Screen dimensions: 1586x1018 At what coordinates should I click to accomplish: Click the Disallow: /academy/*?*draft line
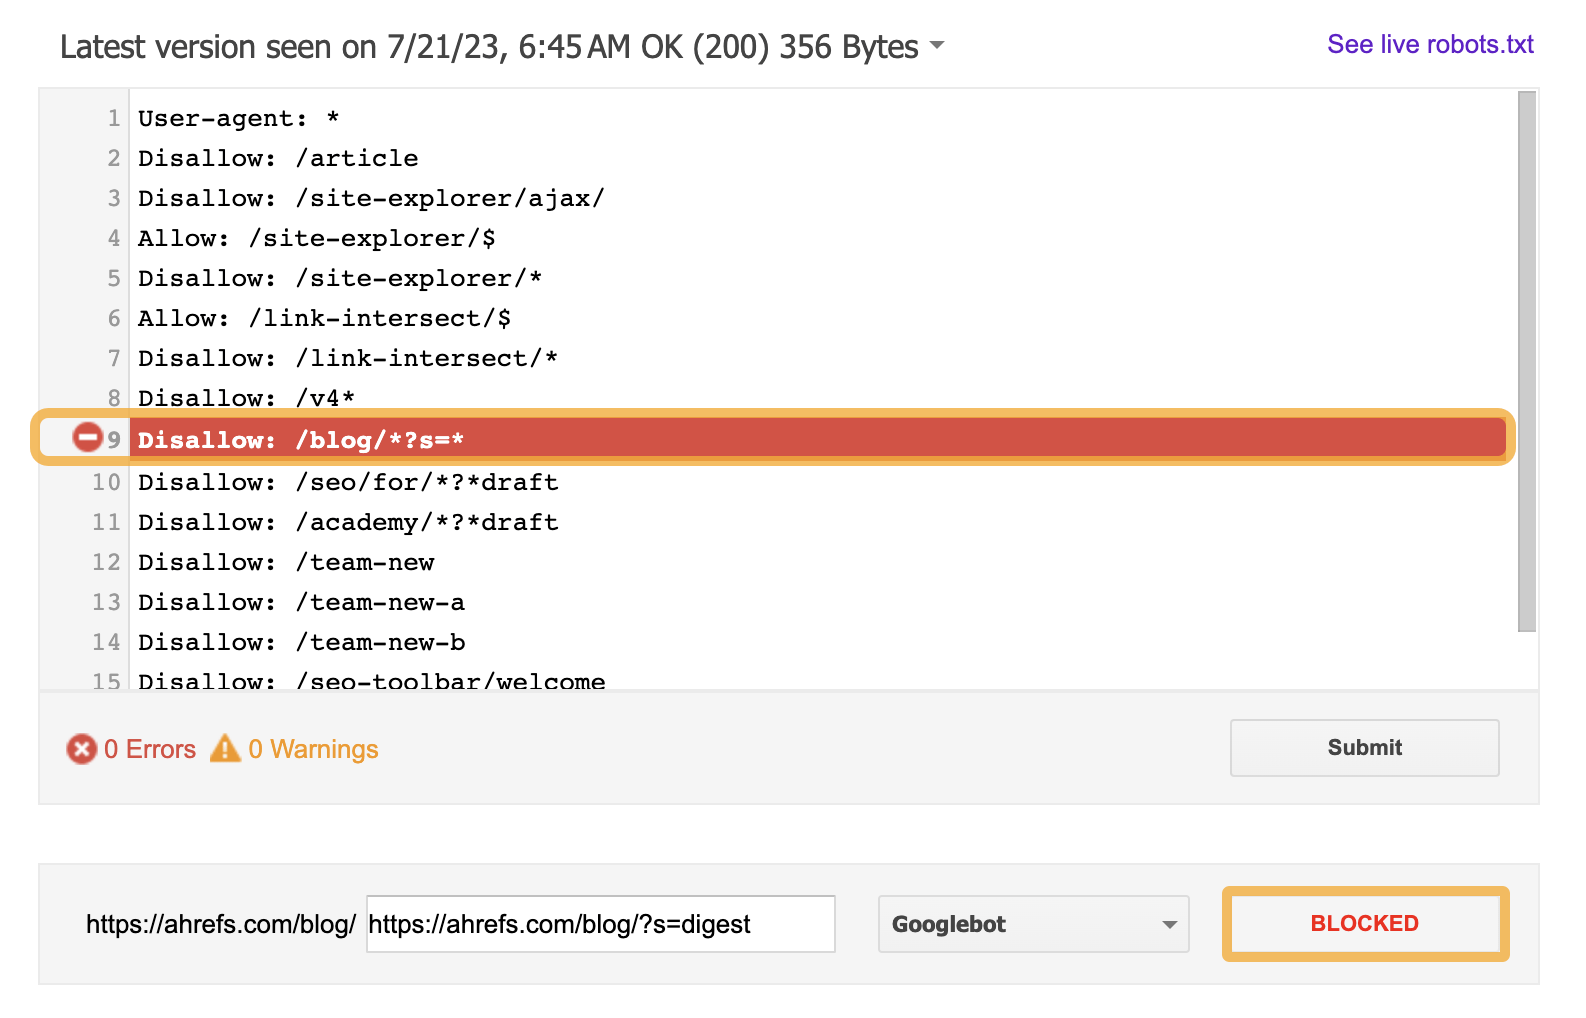pyautogui.click(x=348, y=522)
